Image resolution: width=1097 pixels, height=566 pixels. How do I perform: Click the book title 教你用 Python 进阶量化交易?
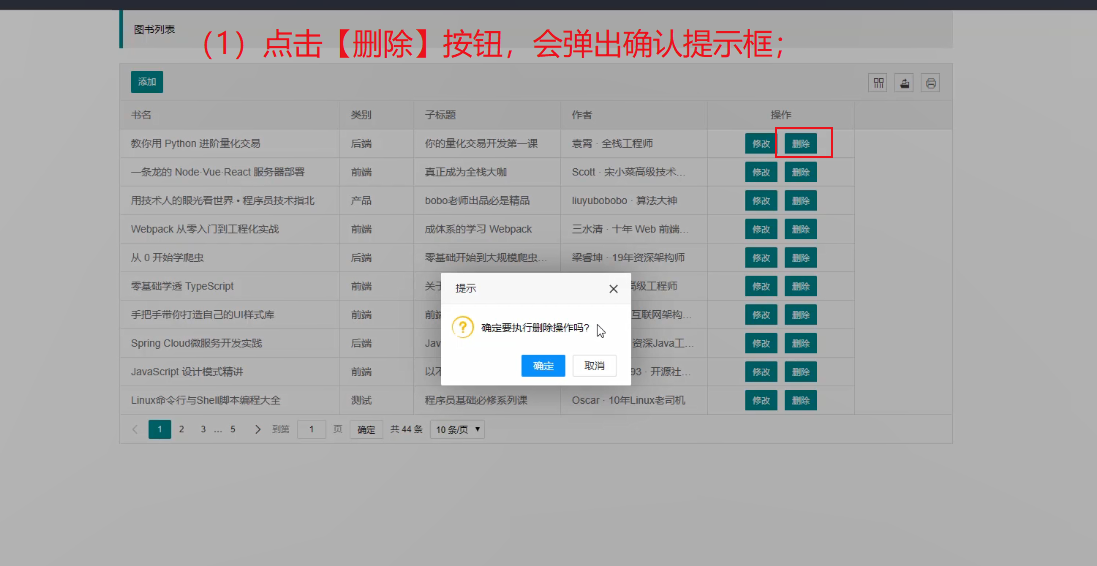click(196, 143)
